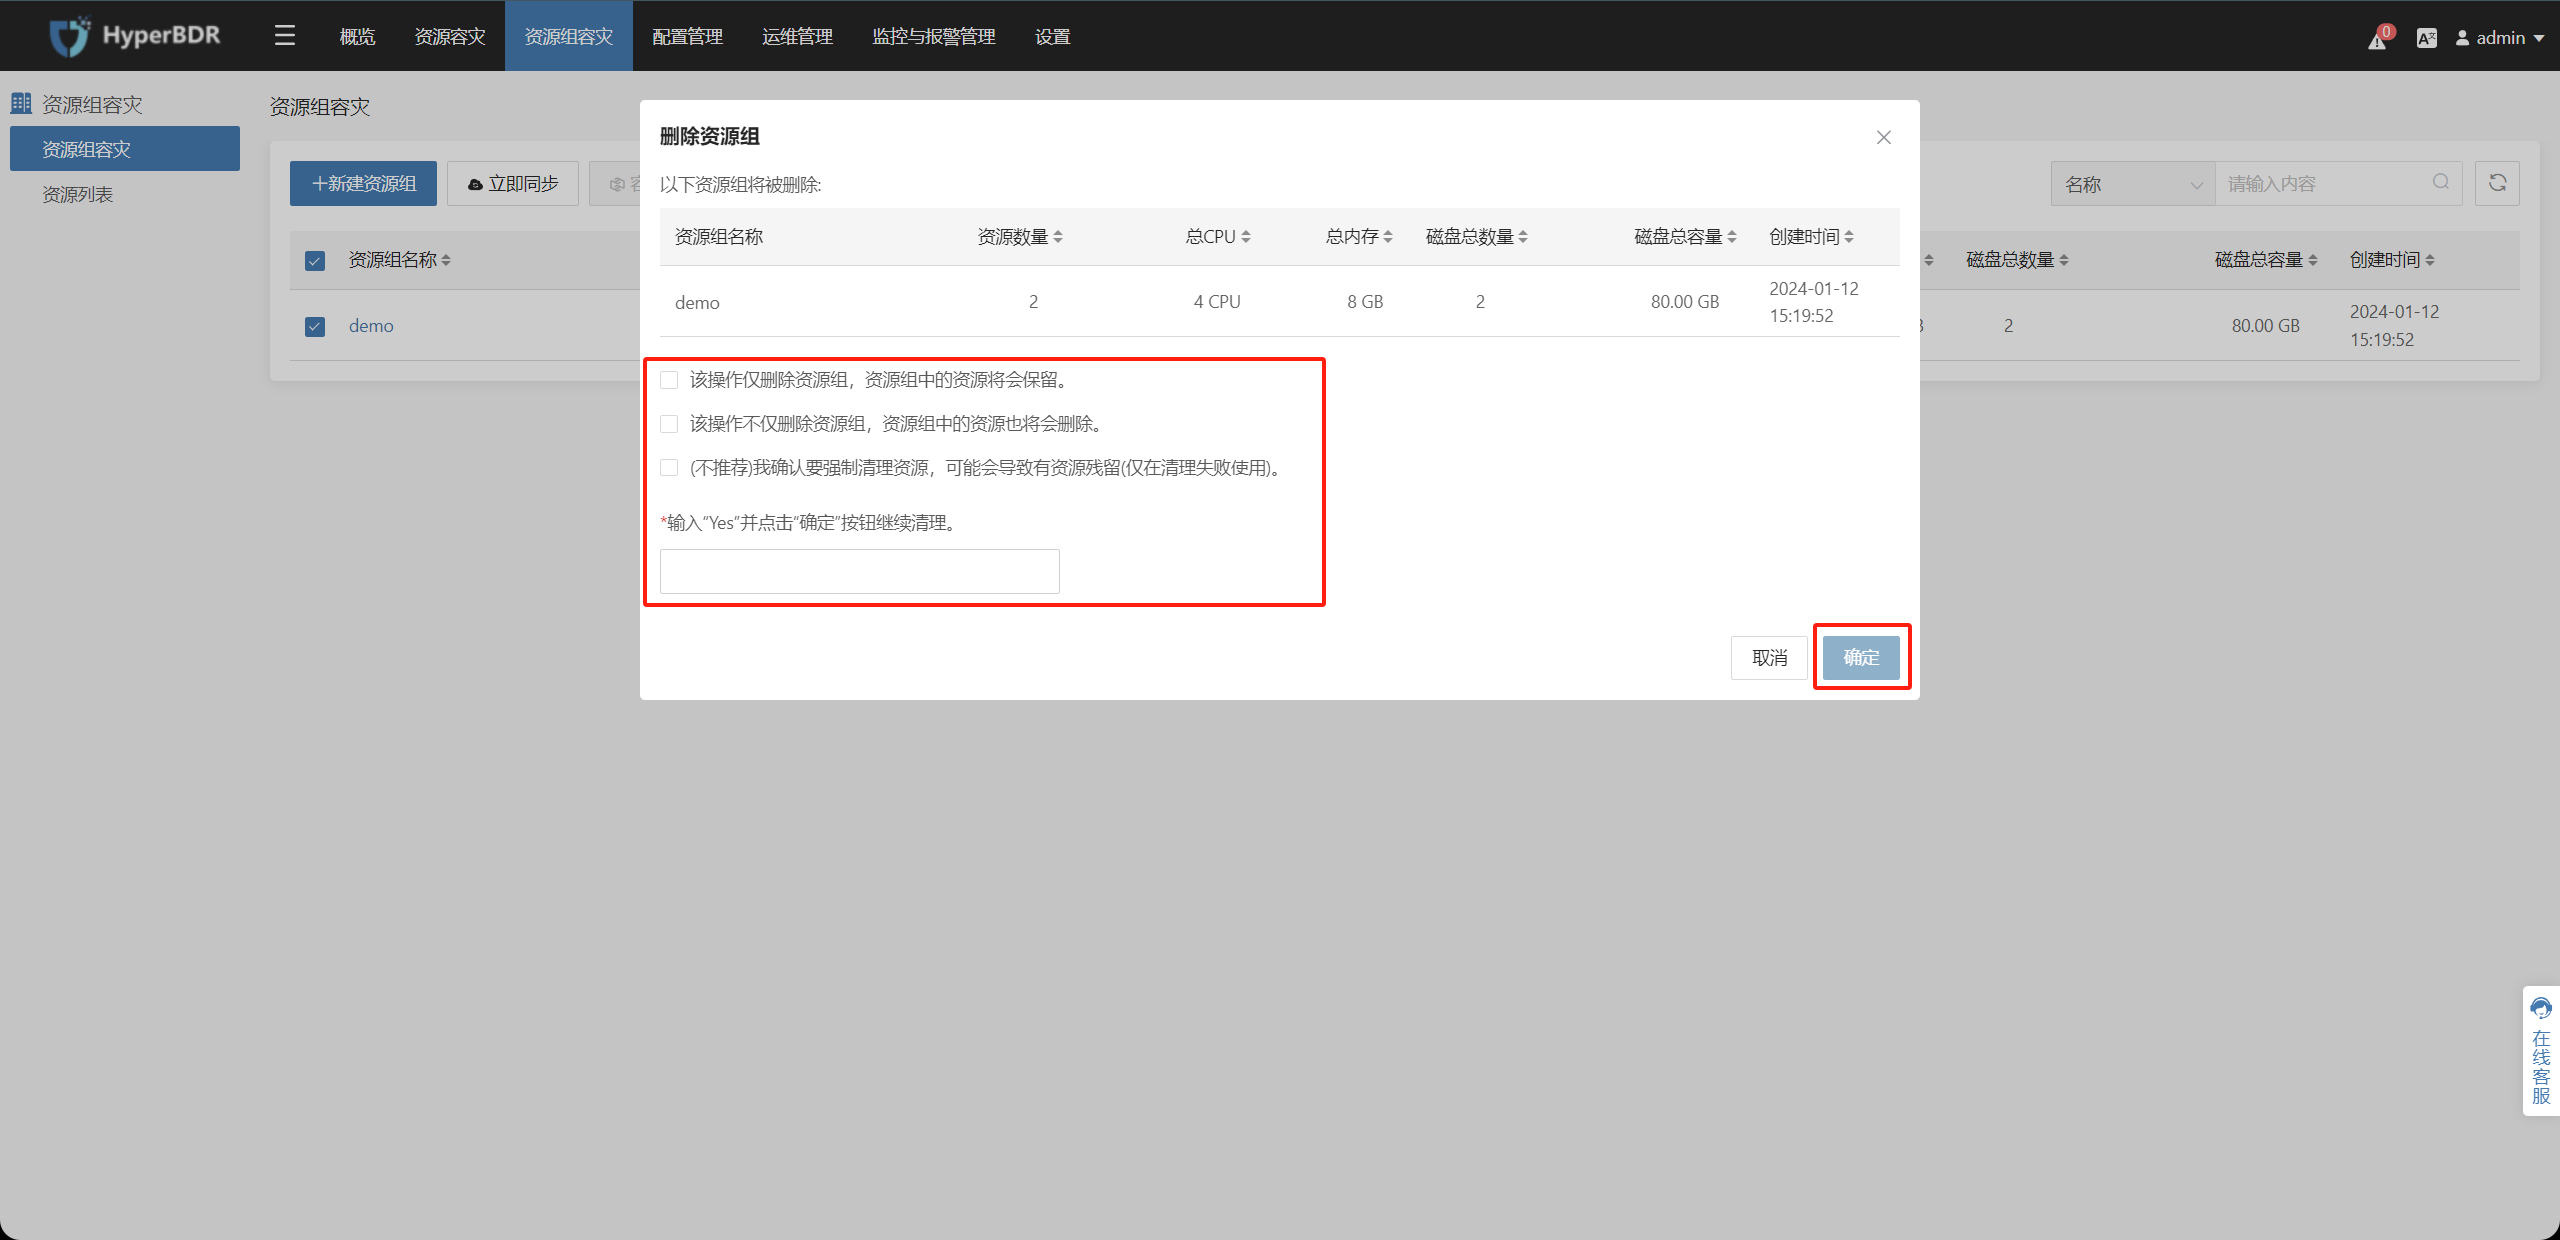
Task: Open the 资源容灾 menu
Action: click(x=450, y=37)
